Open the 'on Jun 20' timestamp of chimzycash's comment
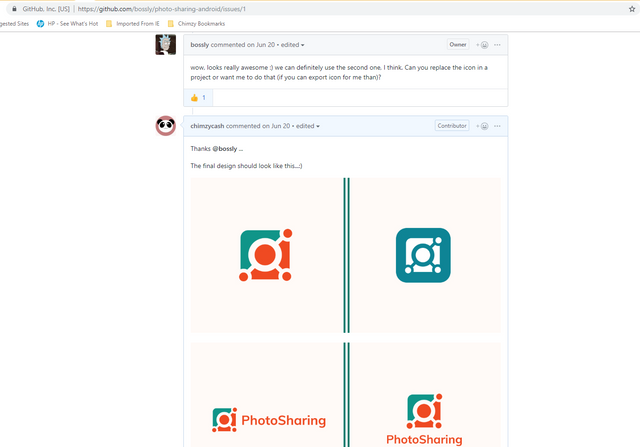This screenshot has height=447, width=640. click(276, 126)
